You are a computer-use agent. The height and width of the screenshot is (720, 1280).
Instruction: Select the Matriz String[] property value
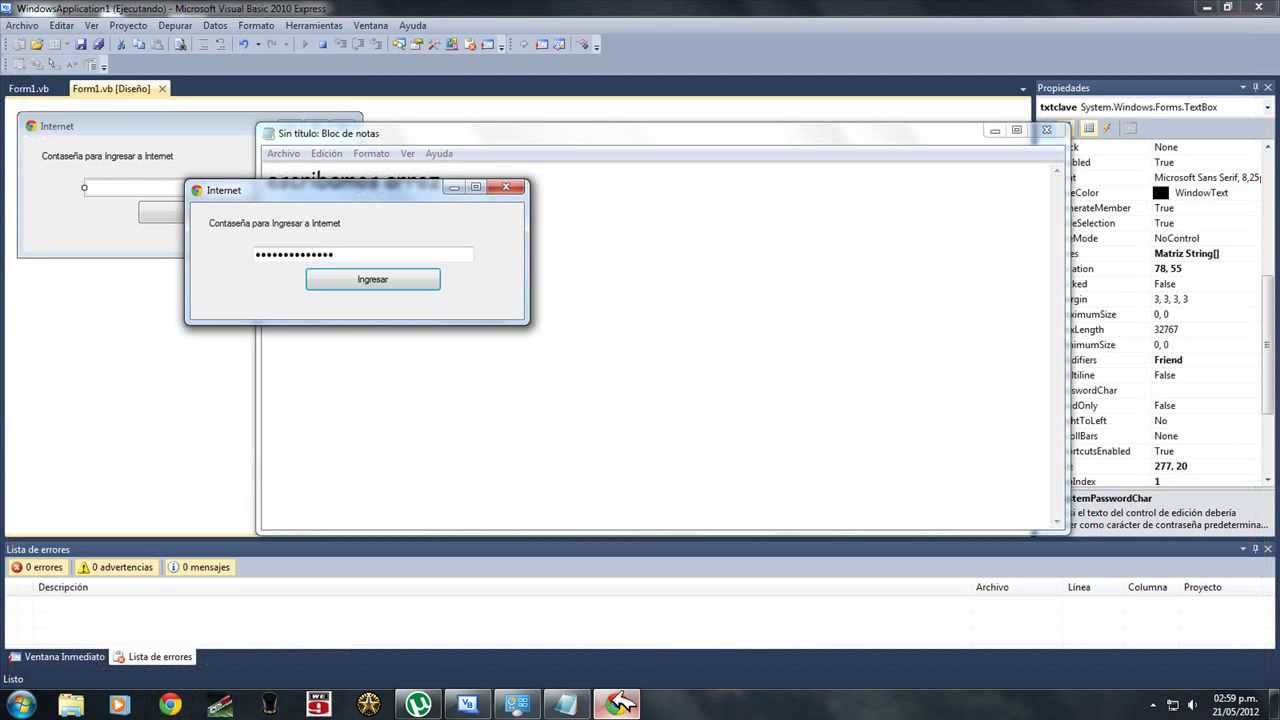coord(1187,254)
